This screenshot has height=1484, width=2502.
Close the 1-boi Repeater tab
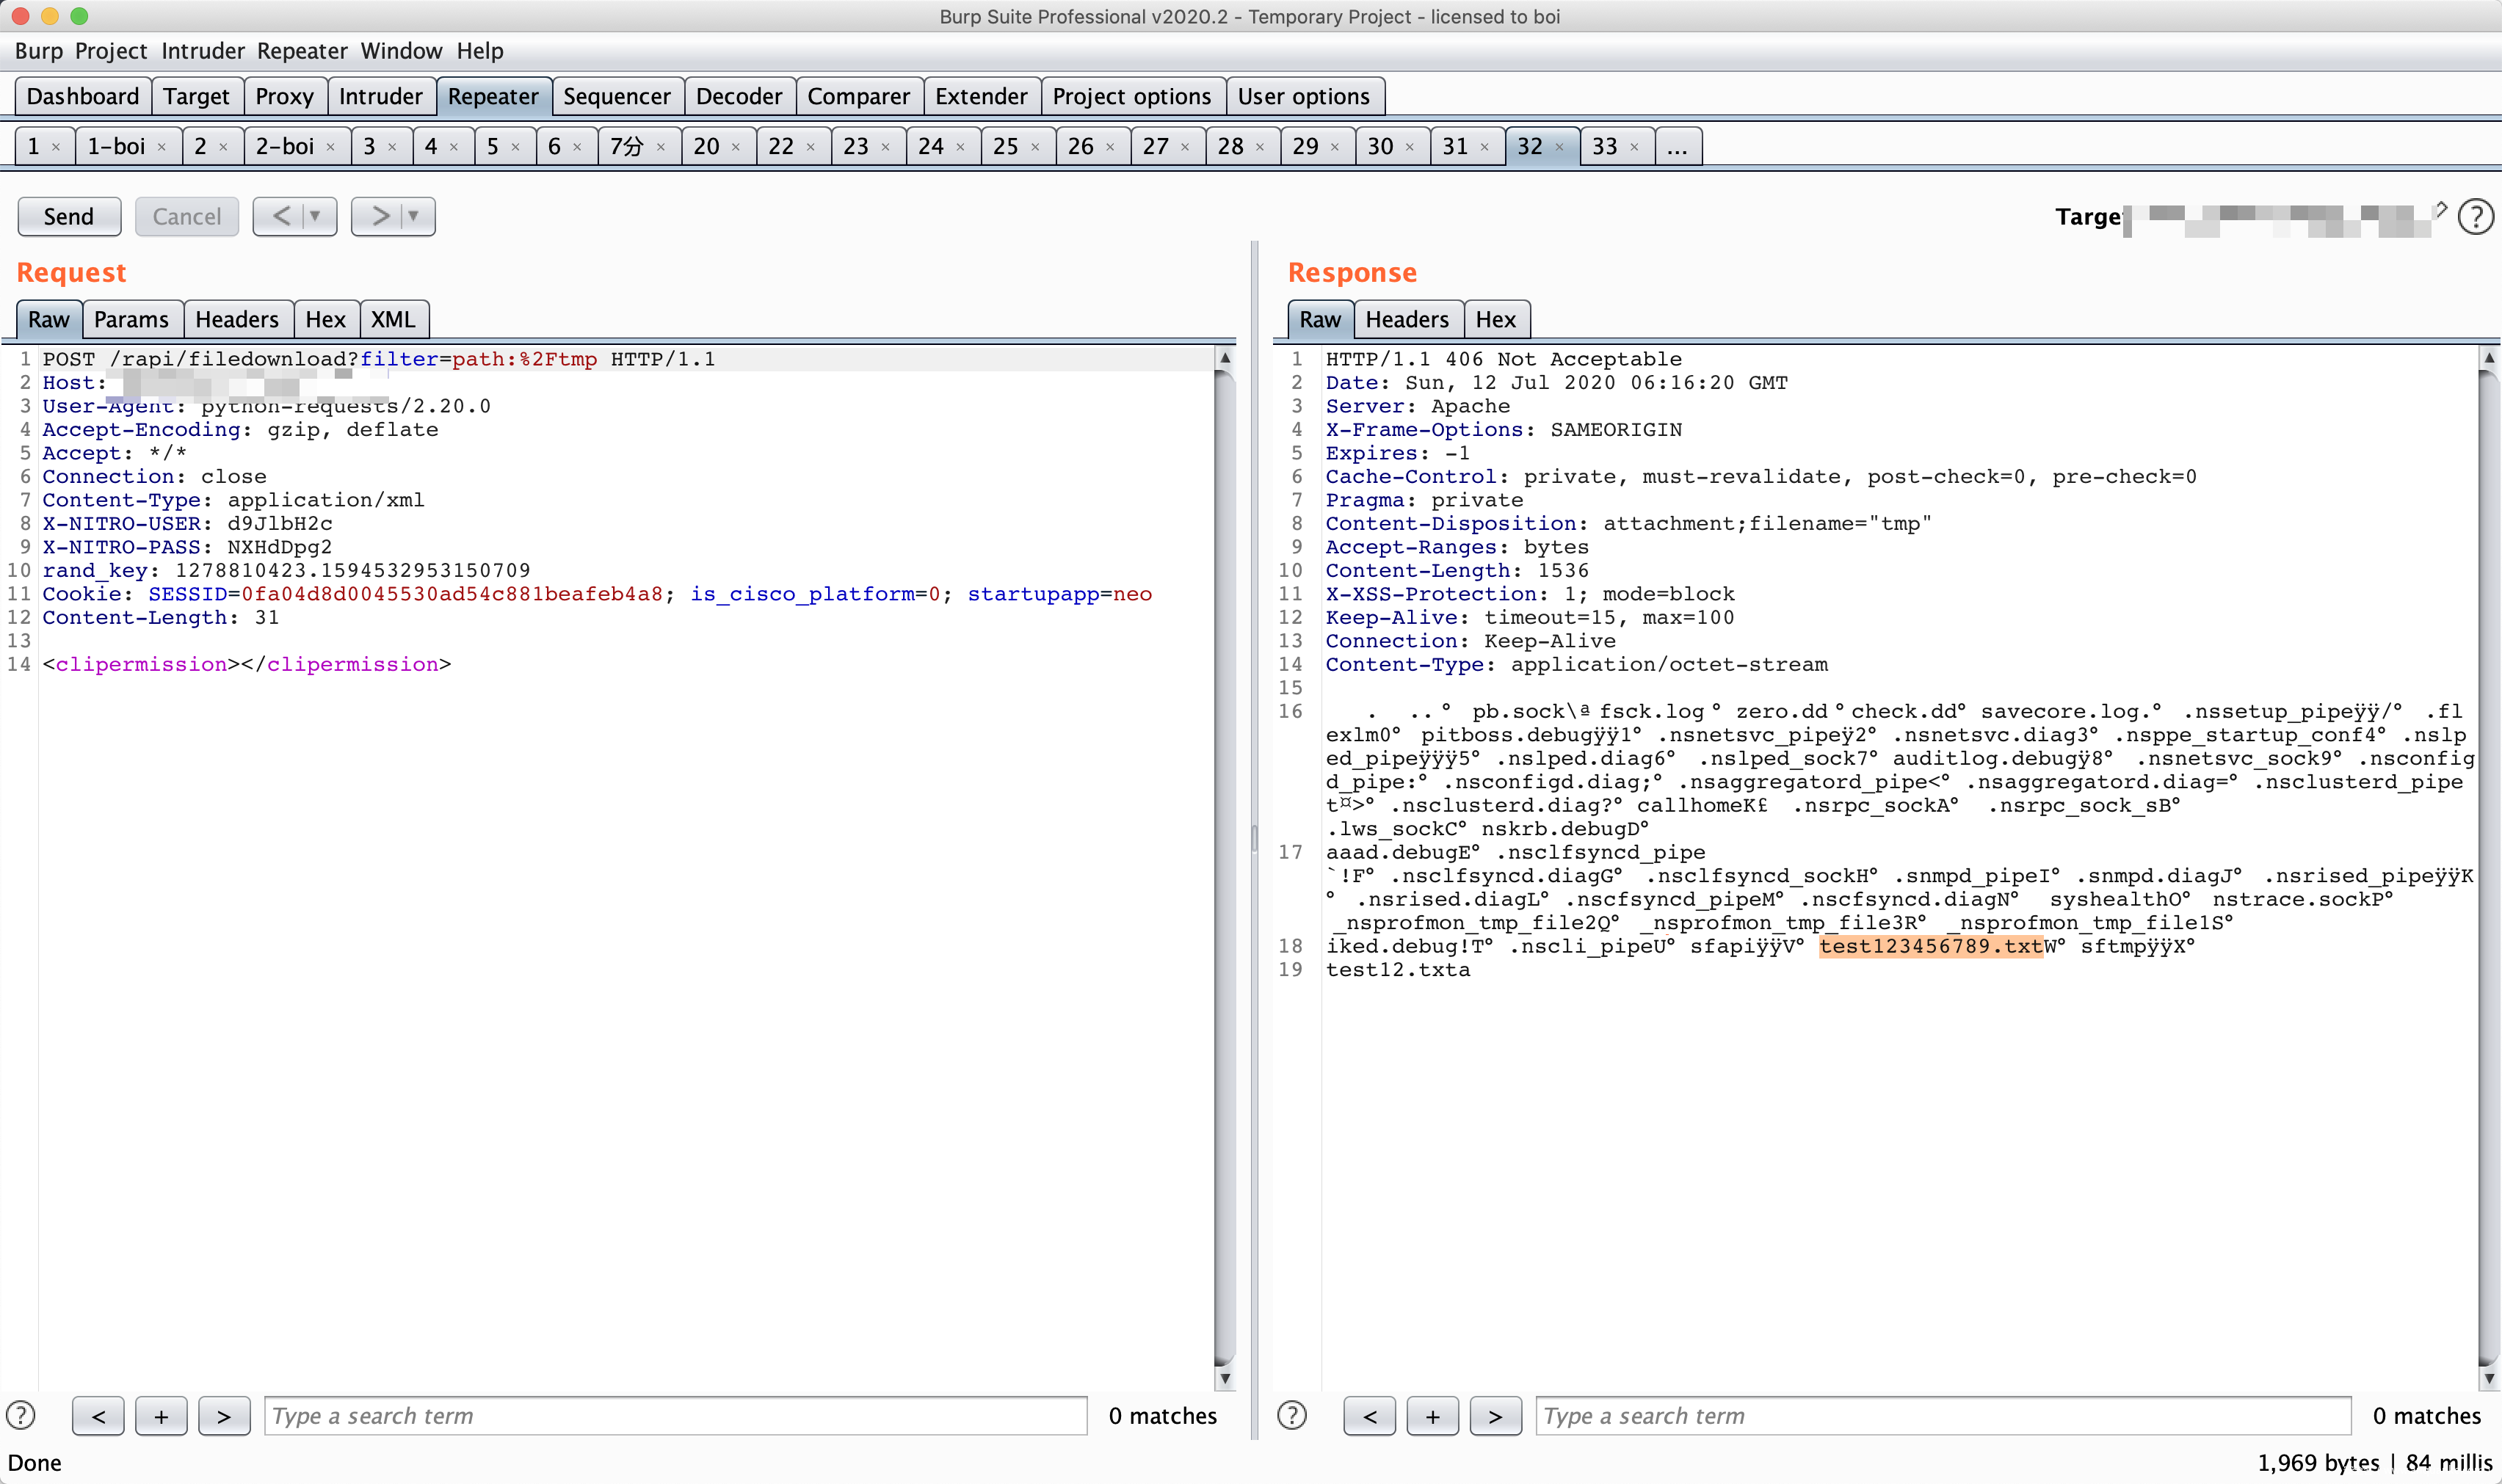(x=161, y=147)
